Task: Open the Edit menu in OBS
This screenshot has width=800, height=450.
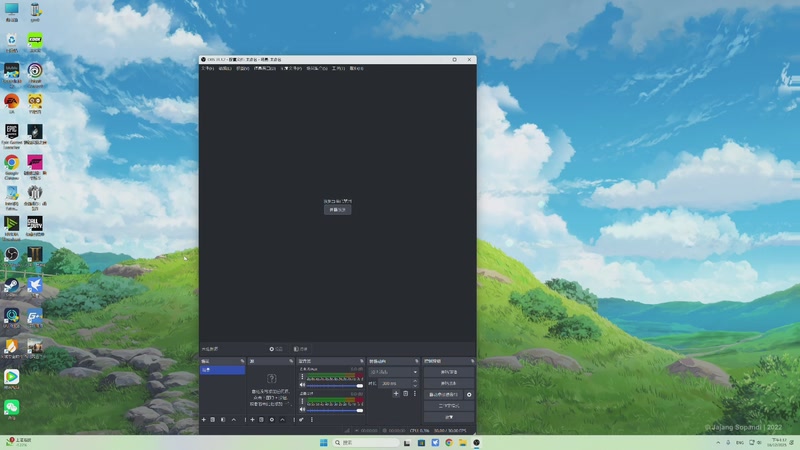Action: [x=225, y=68]
